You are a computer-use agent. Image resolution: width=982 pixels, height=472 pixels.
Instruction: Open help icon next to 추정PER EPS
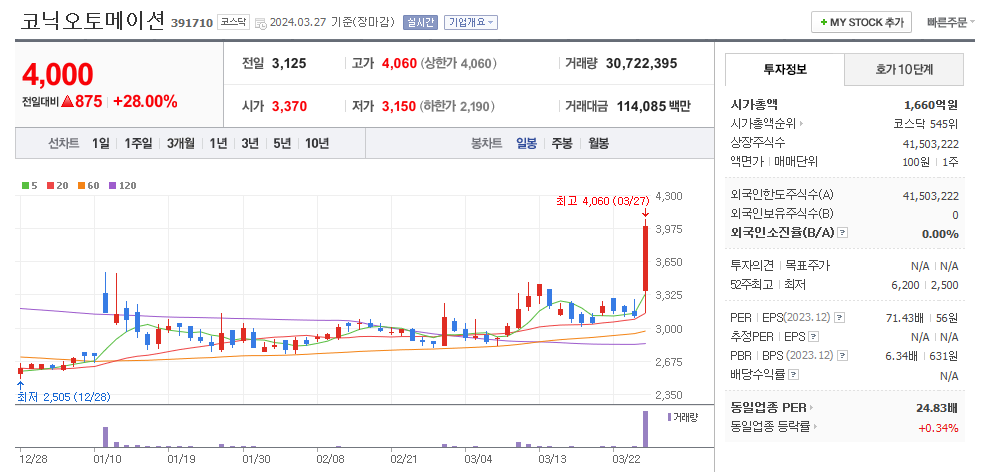[x=813, y=337]
